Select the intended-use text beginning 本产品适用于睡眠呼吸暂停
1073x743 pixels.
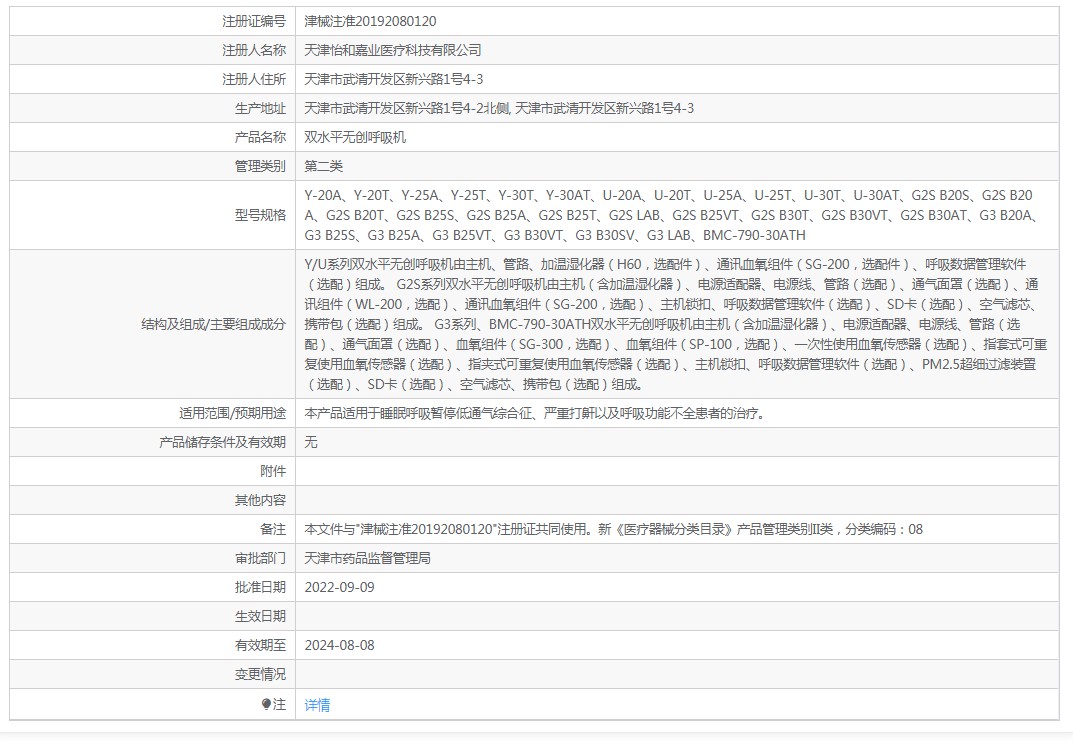click(x=534, y=413)
